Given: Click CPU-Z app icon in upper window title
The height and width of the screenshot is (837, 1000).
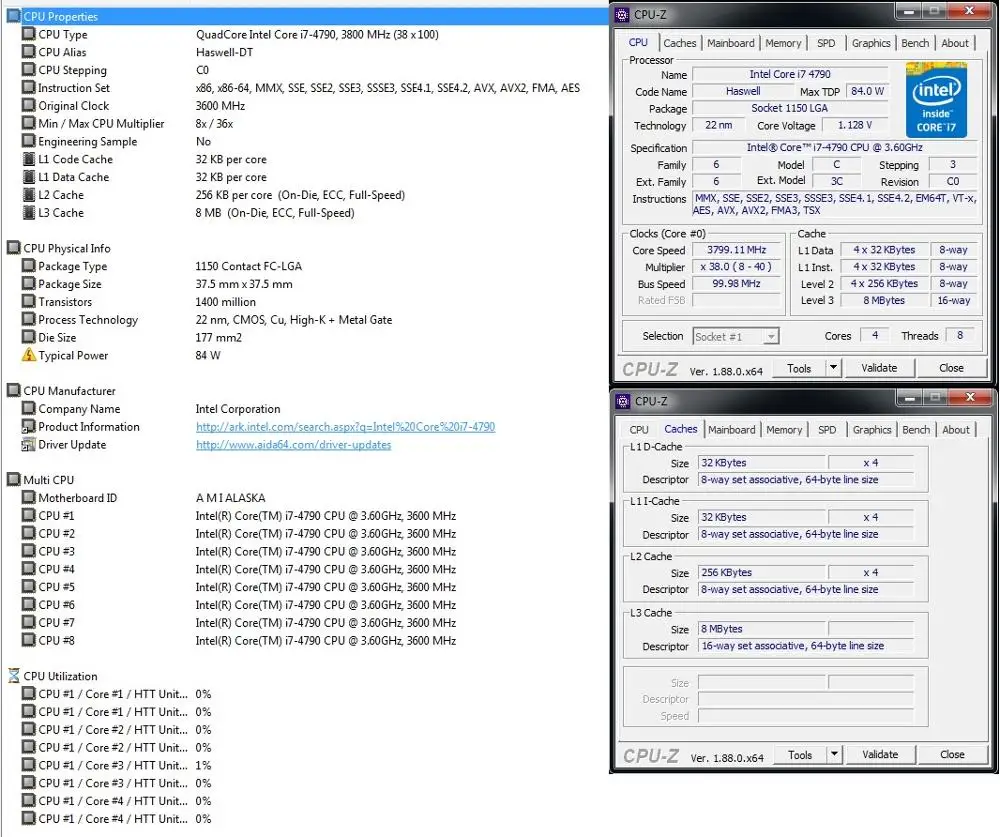Looking at the screenshot, I should pyautogui.click(x=622, y=15).
